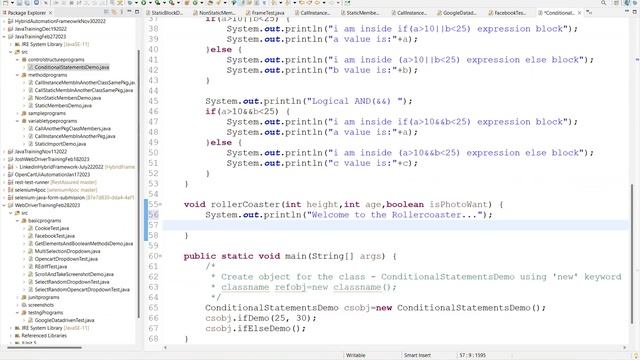Click Collapse All icon in Package Explorer
Viewport: 640px width, 360px height.
[106, 12]
